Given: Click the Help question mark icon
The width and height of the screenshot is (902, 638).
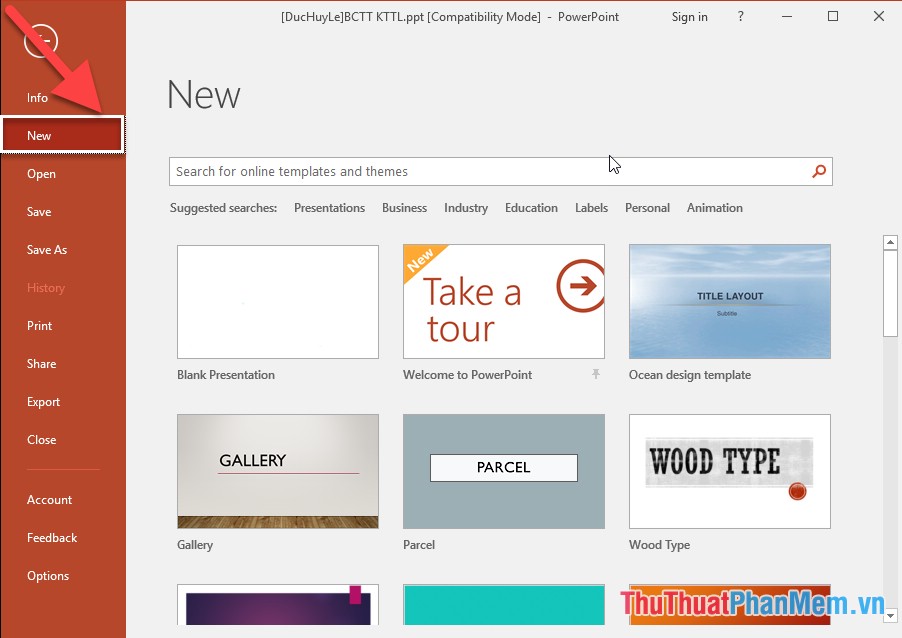Looking at the screenshot, I should [740, 17].
